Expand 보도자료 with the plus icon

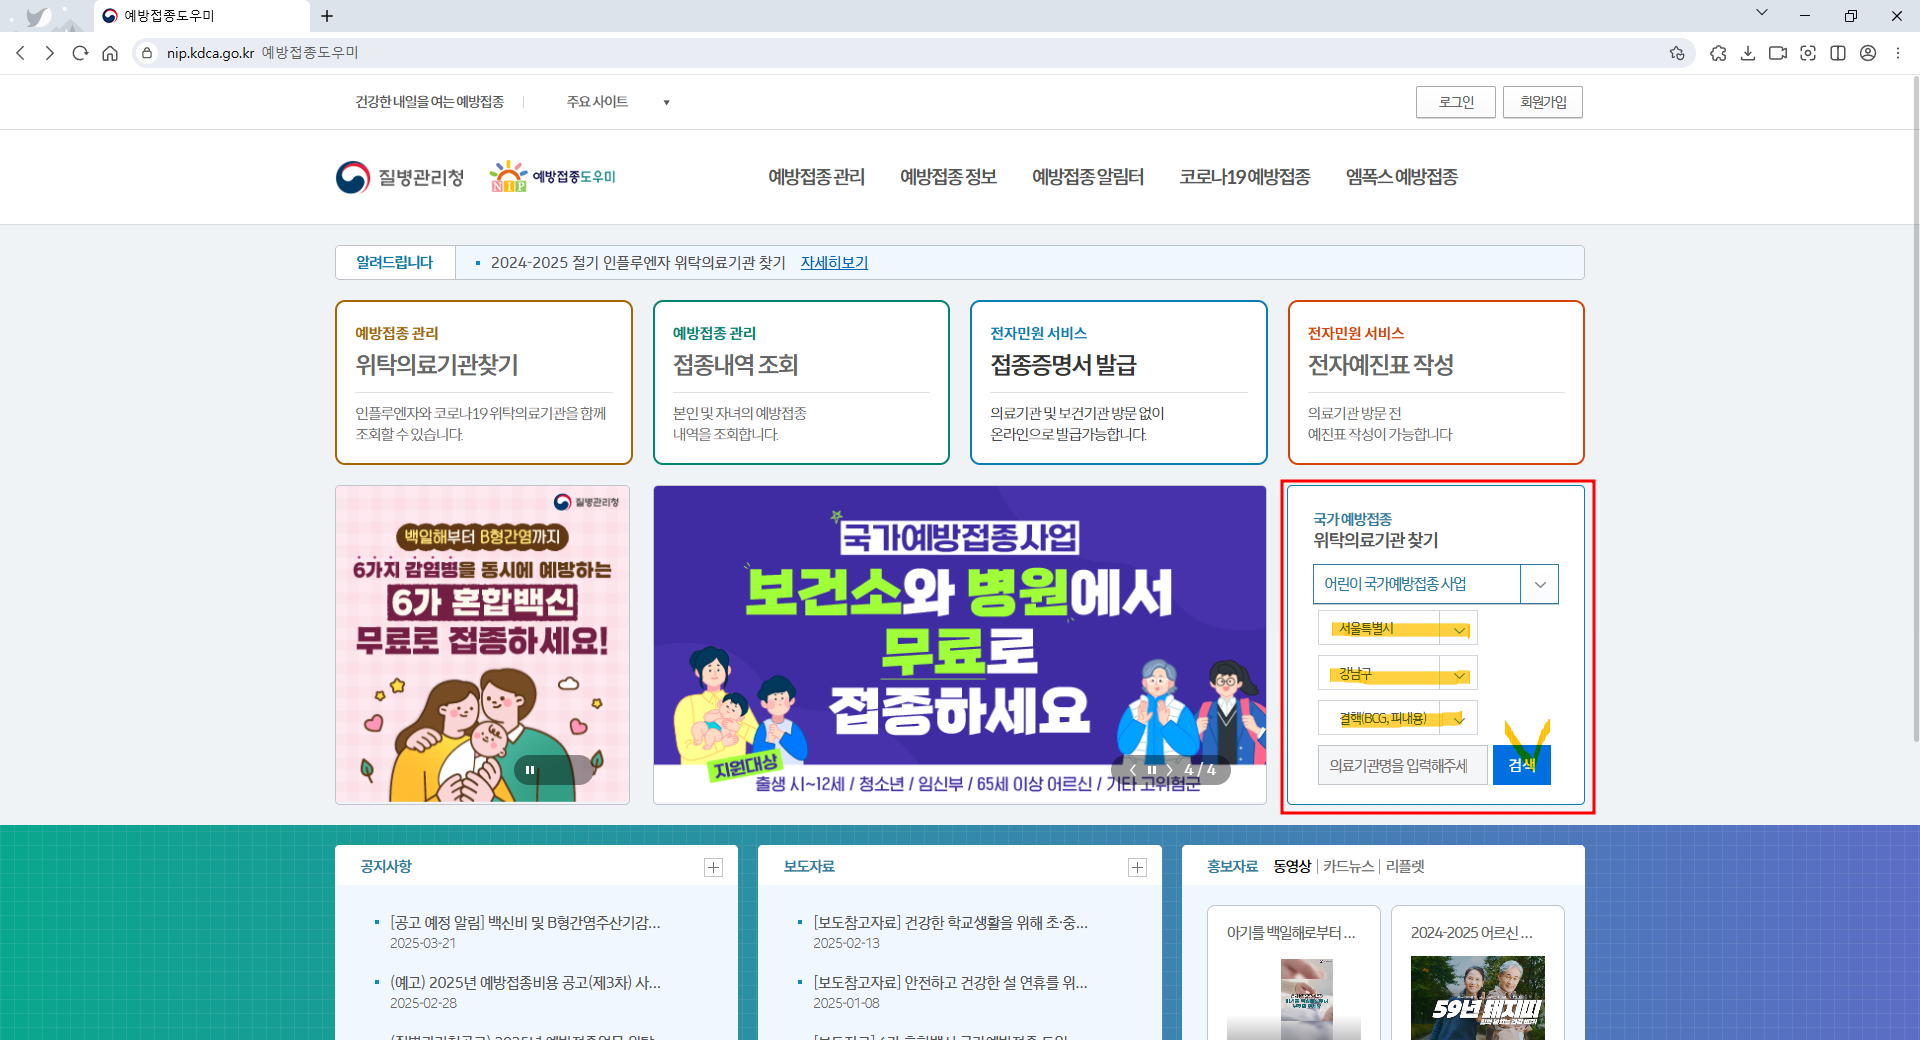coord(1137,867)
